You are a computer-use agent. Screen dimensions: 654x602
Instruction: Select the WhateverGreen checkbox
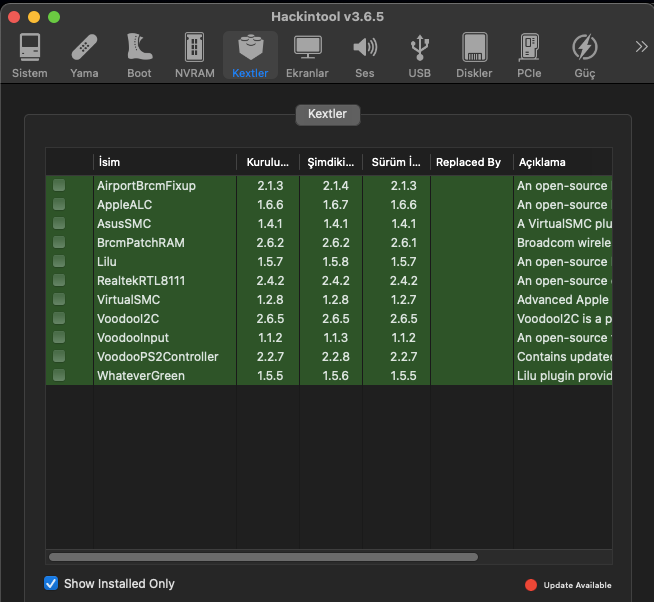point(59,375)
